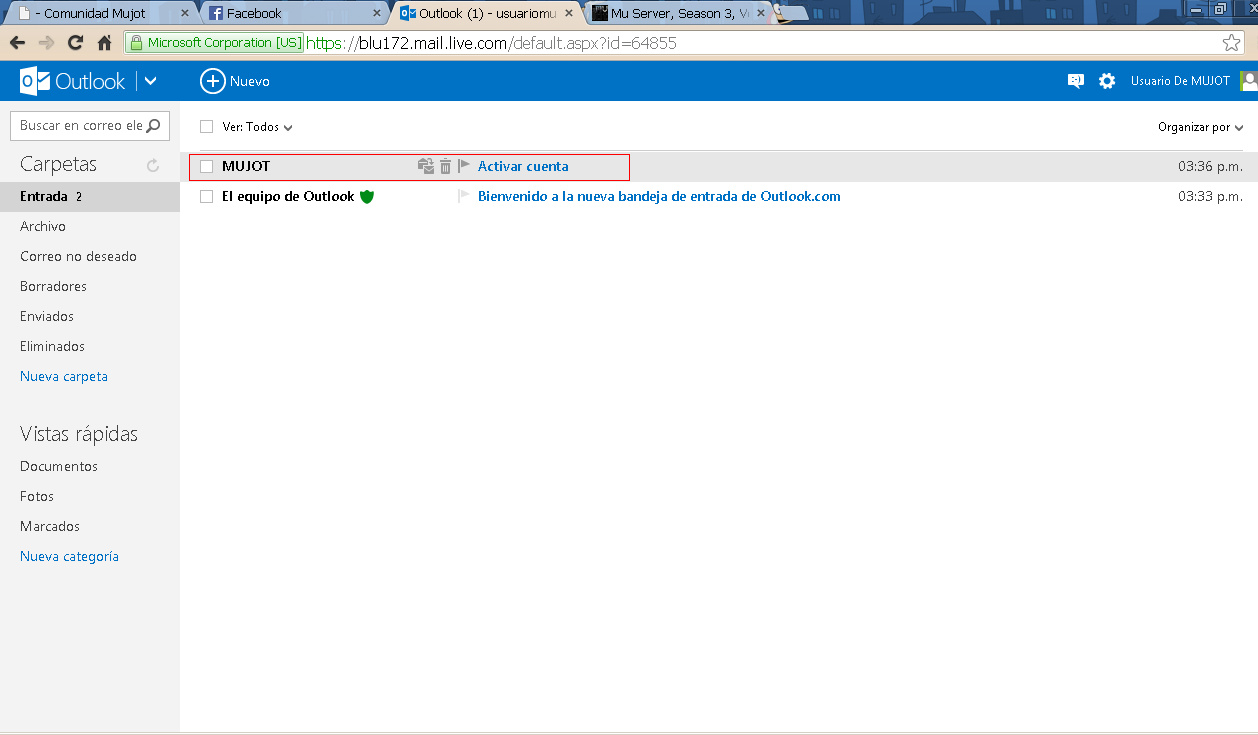Screen dimensions: 1258x735
Task: Open the settings gear icon
Action: [1107, 81]
